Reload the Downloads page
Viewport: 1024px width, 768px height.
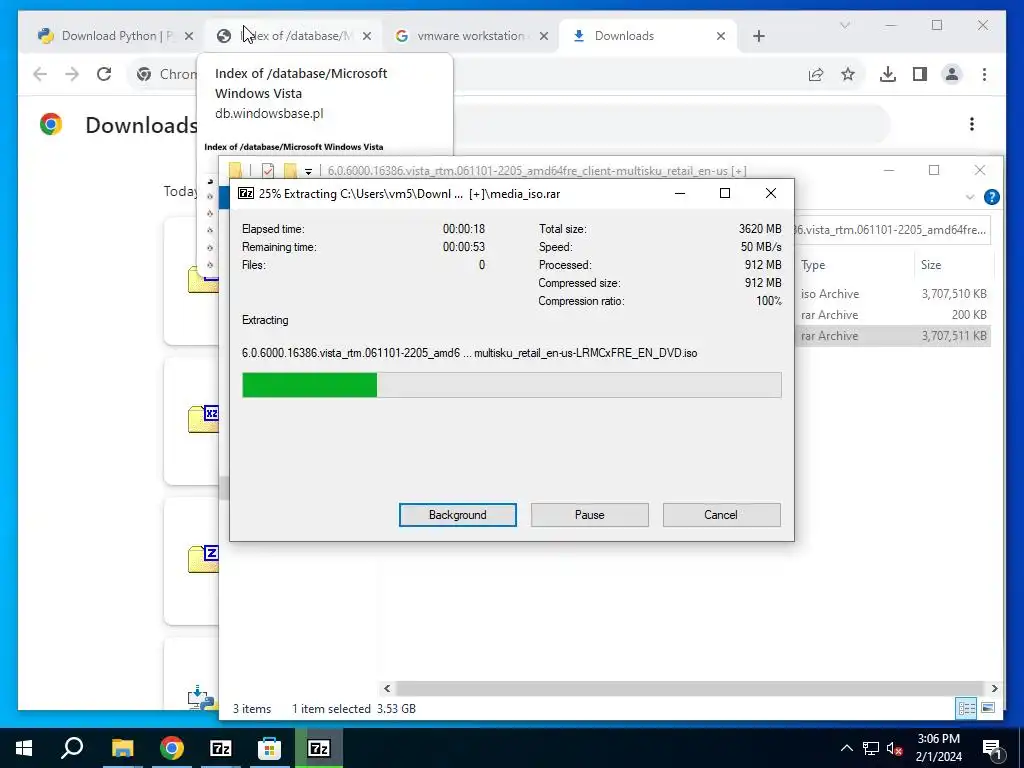coord(104,74)
